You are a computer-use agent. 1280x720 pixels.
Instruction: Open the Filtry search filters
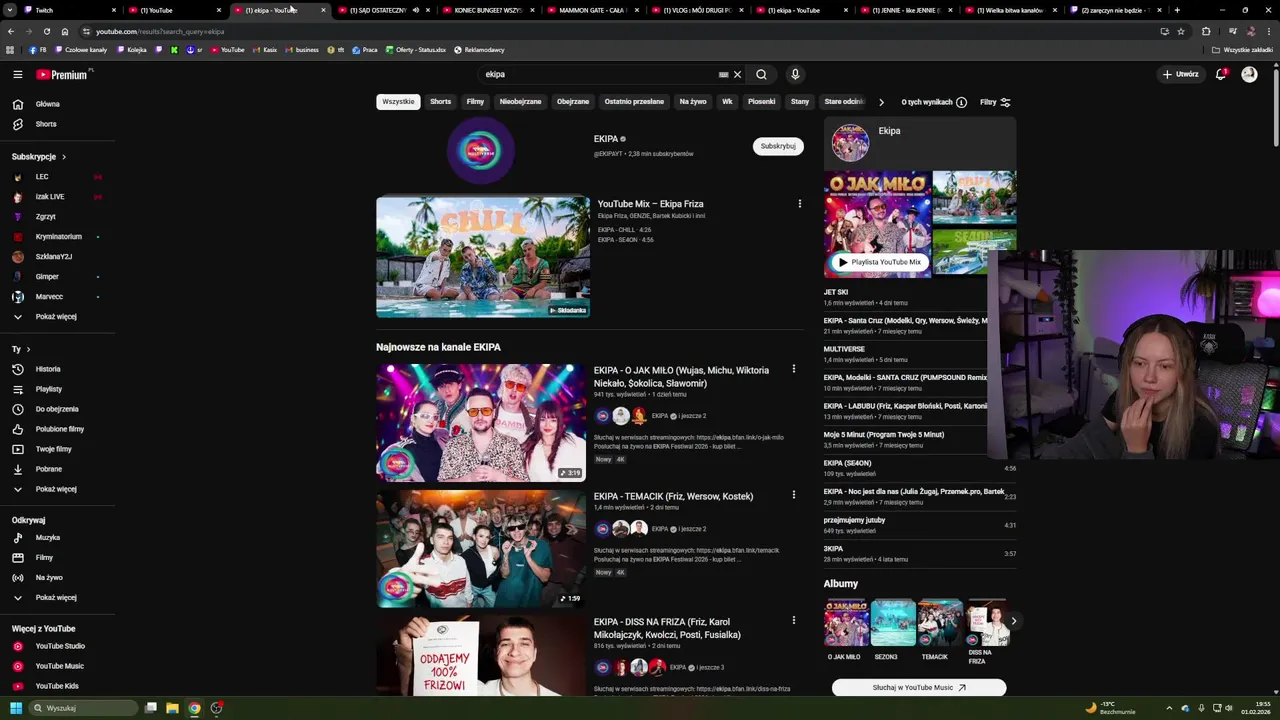click(995, 102)
